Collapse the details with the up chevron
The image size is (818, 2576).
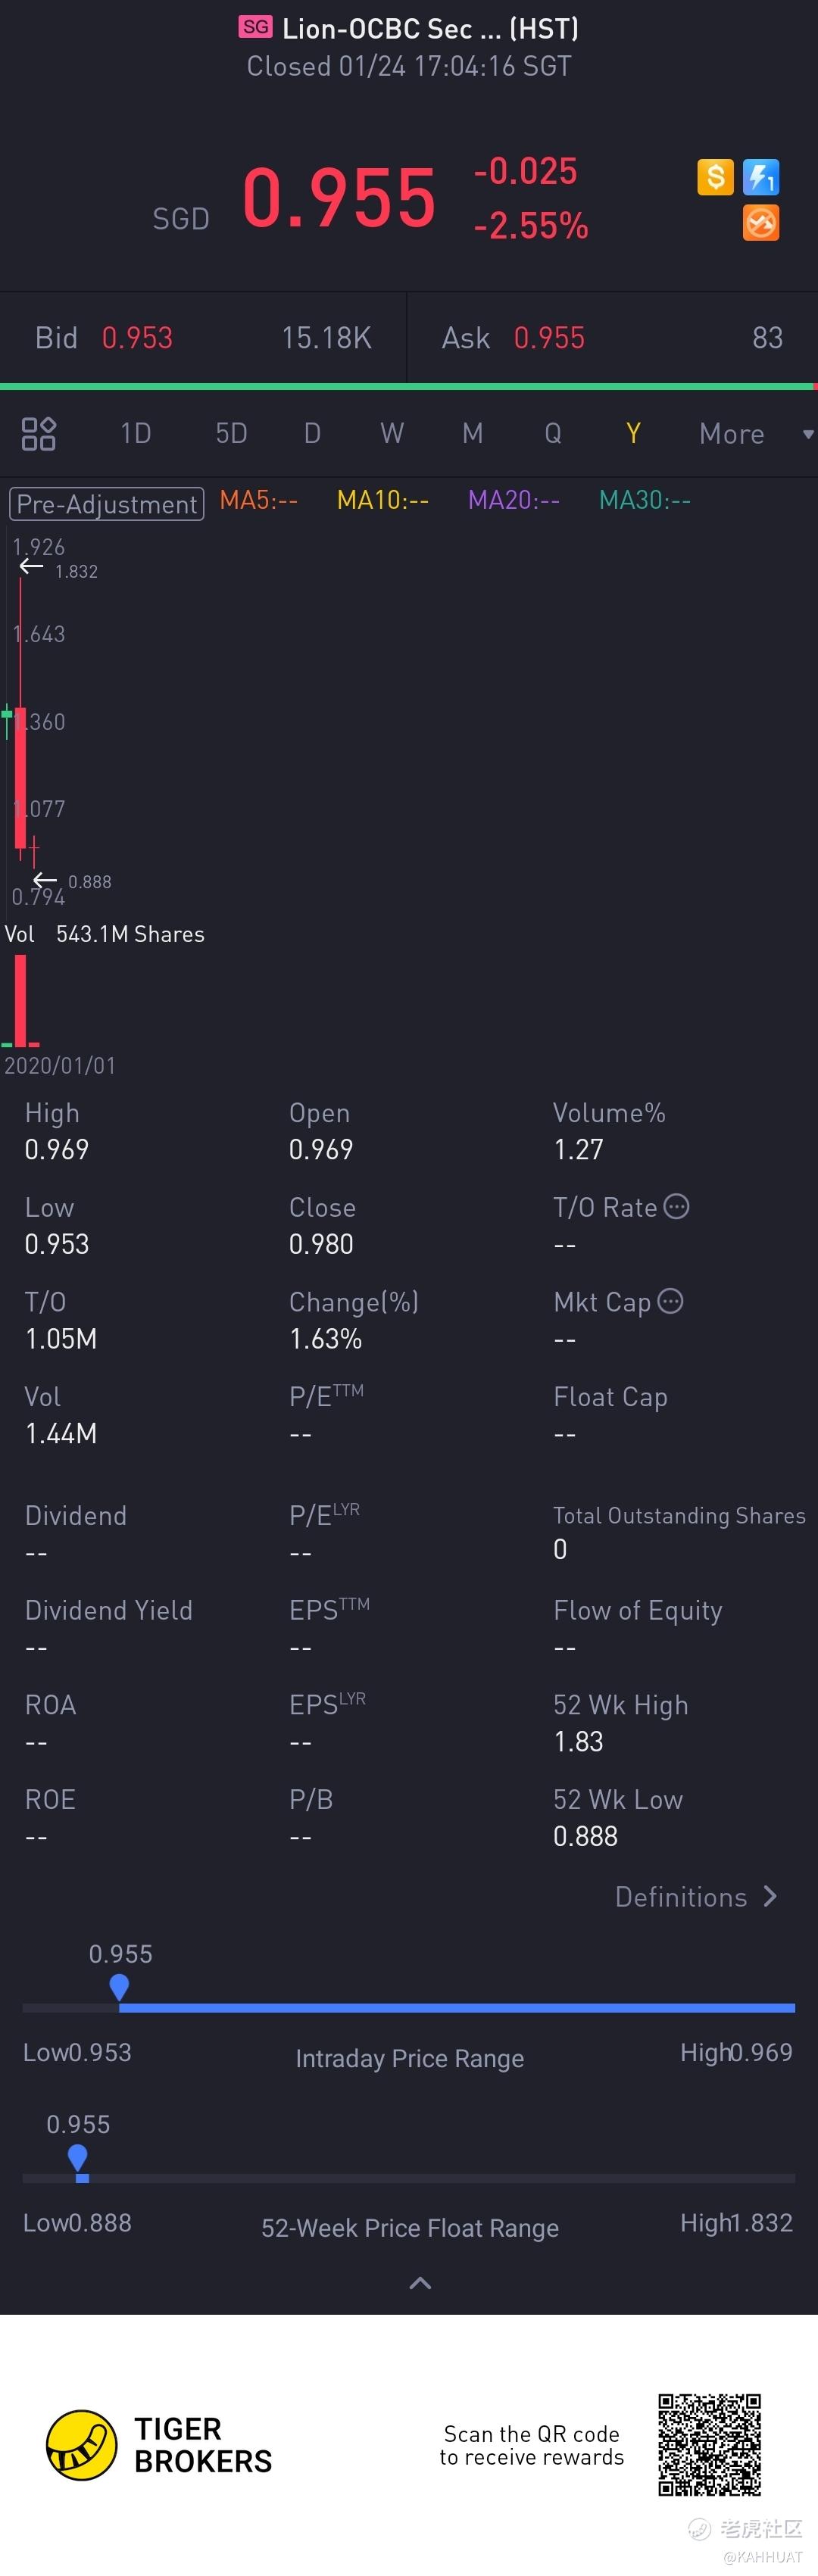[x=421, y=2282]
